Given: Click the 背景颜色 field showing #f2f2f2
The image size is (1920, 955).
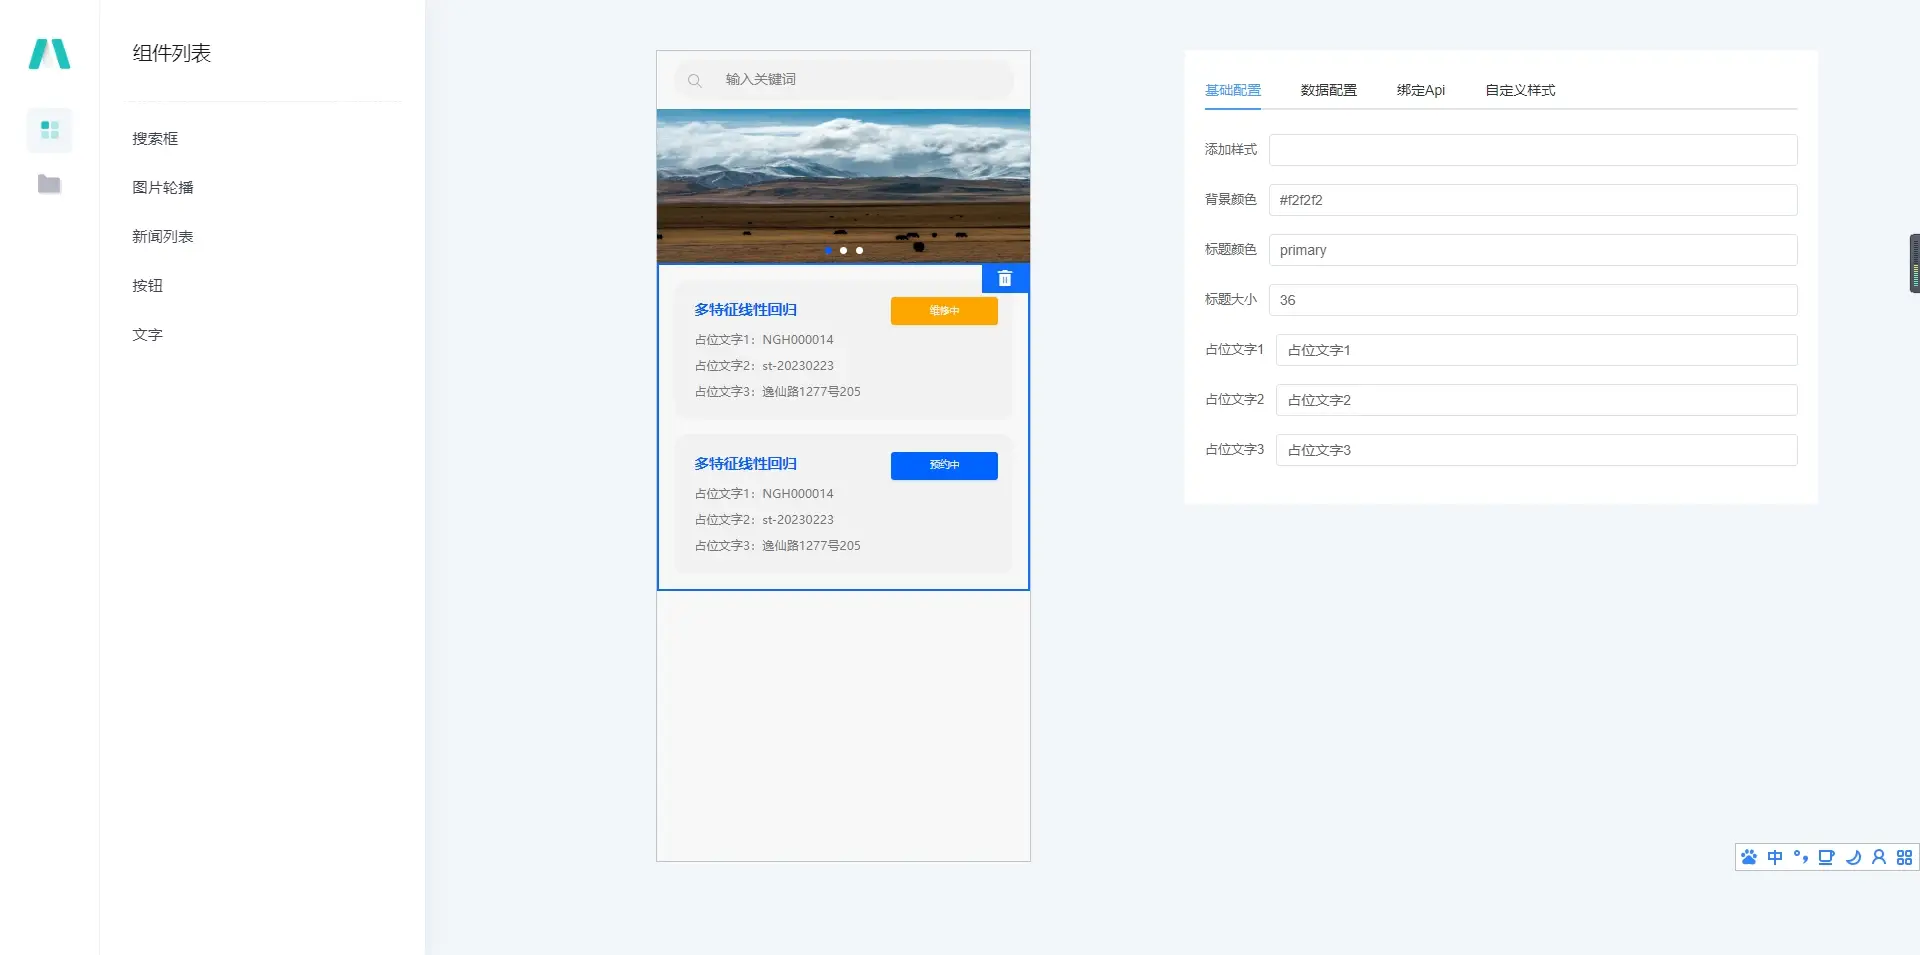Looking at the screenshot, I should 1533,200.
